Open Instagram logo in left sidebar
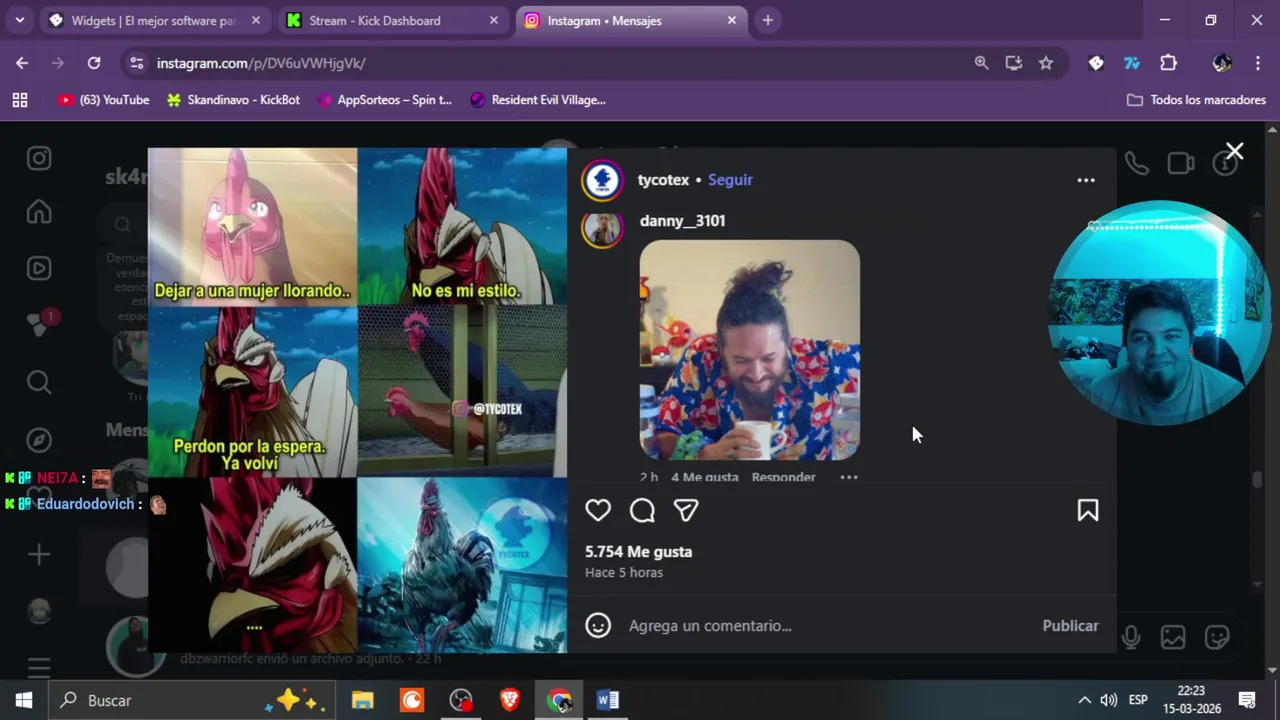The image size is (1280, 720). click(x=39, y=158)
